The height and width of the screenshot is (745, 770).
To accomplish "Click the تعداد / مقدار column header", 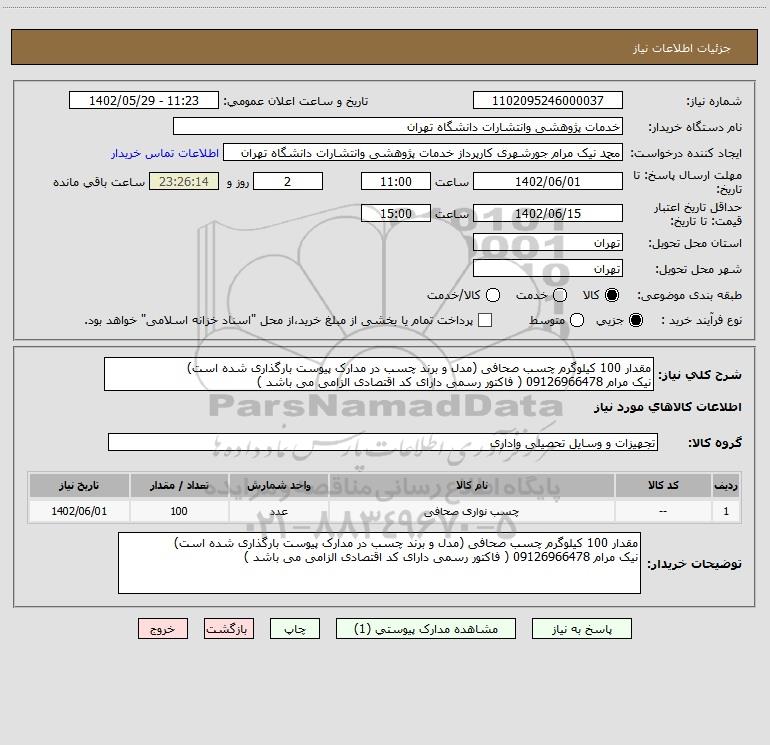I will 179,486.
